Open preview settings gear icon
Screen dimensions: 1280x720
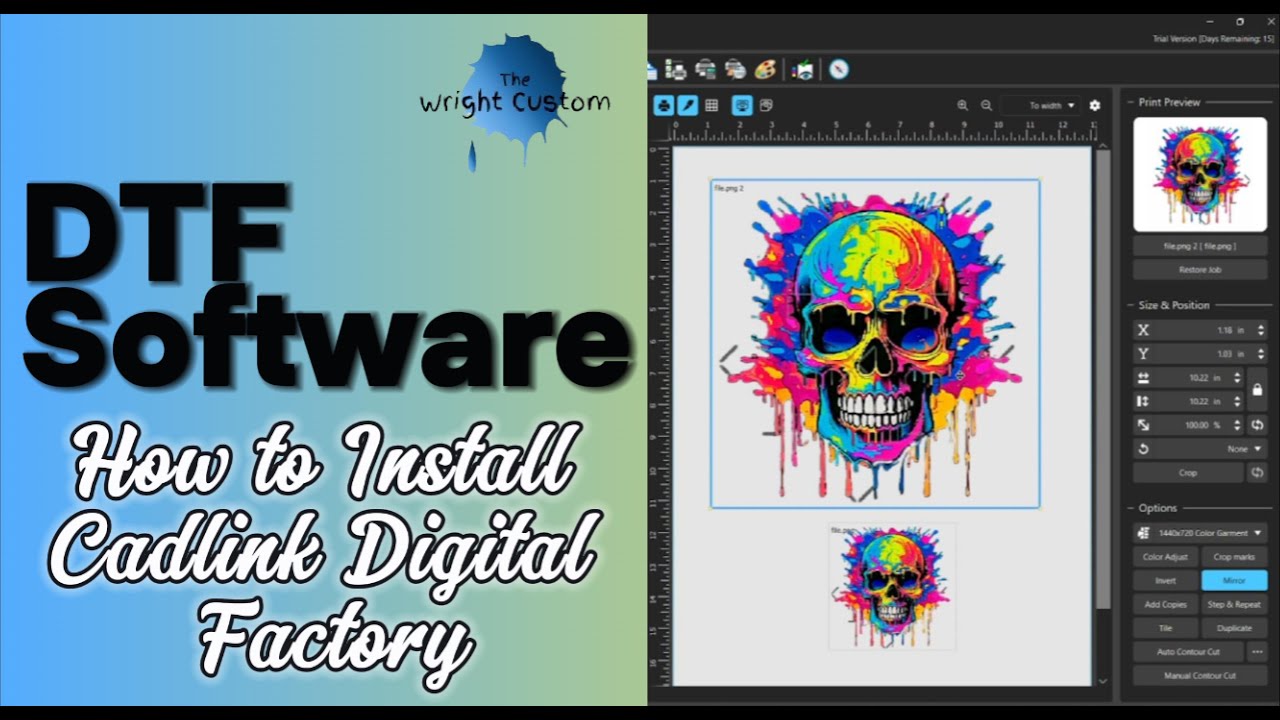[x=1095, y=105]
